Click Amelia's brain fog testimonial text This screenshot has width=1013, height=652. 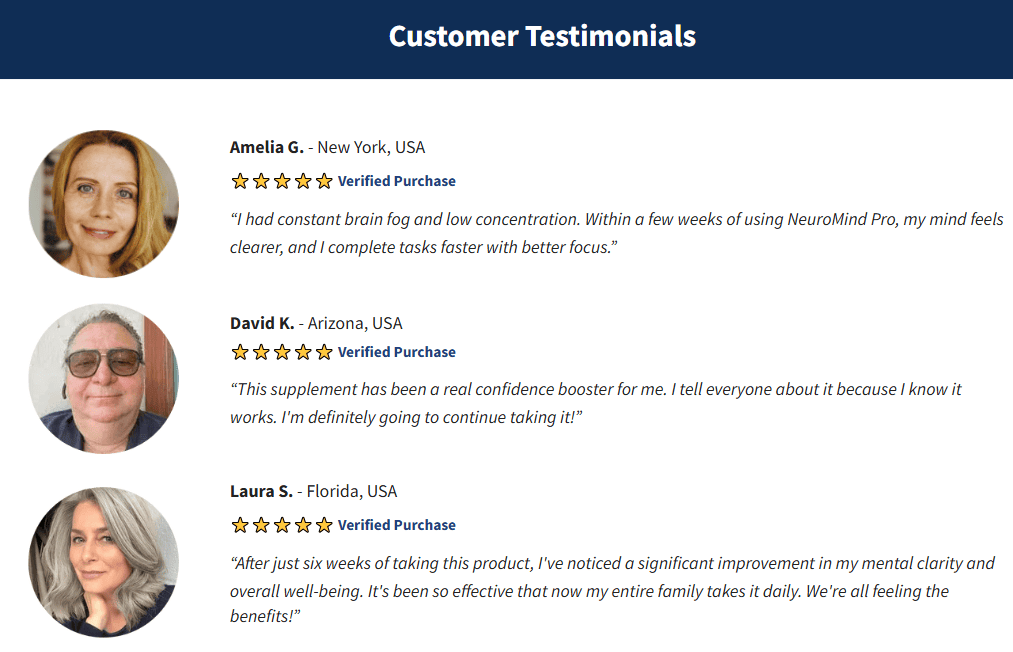[x=617, y=233]
